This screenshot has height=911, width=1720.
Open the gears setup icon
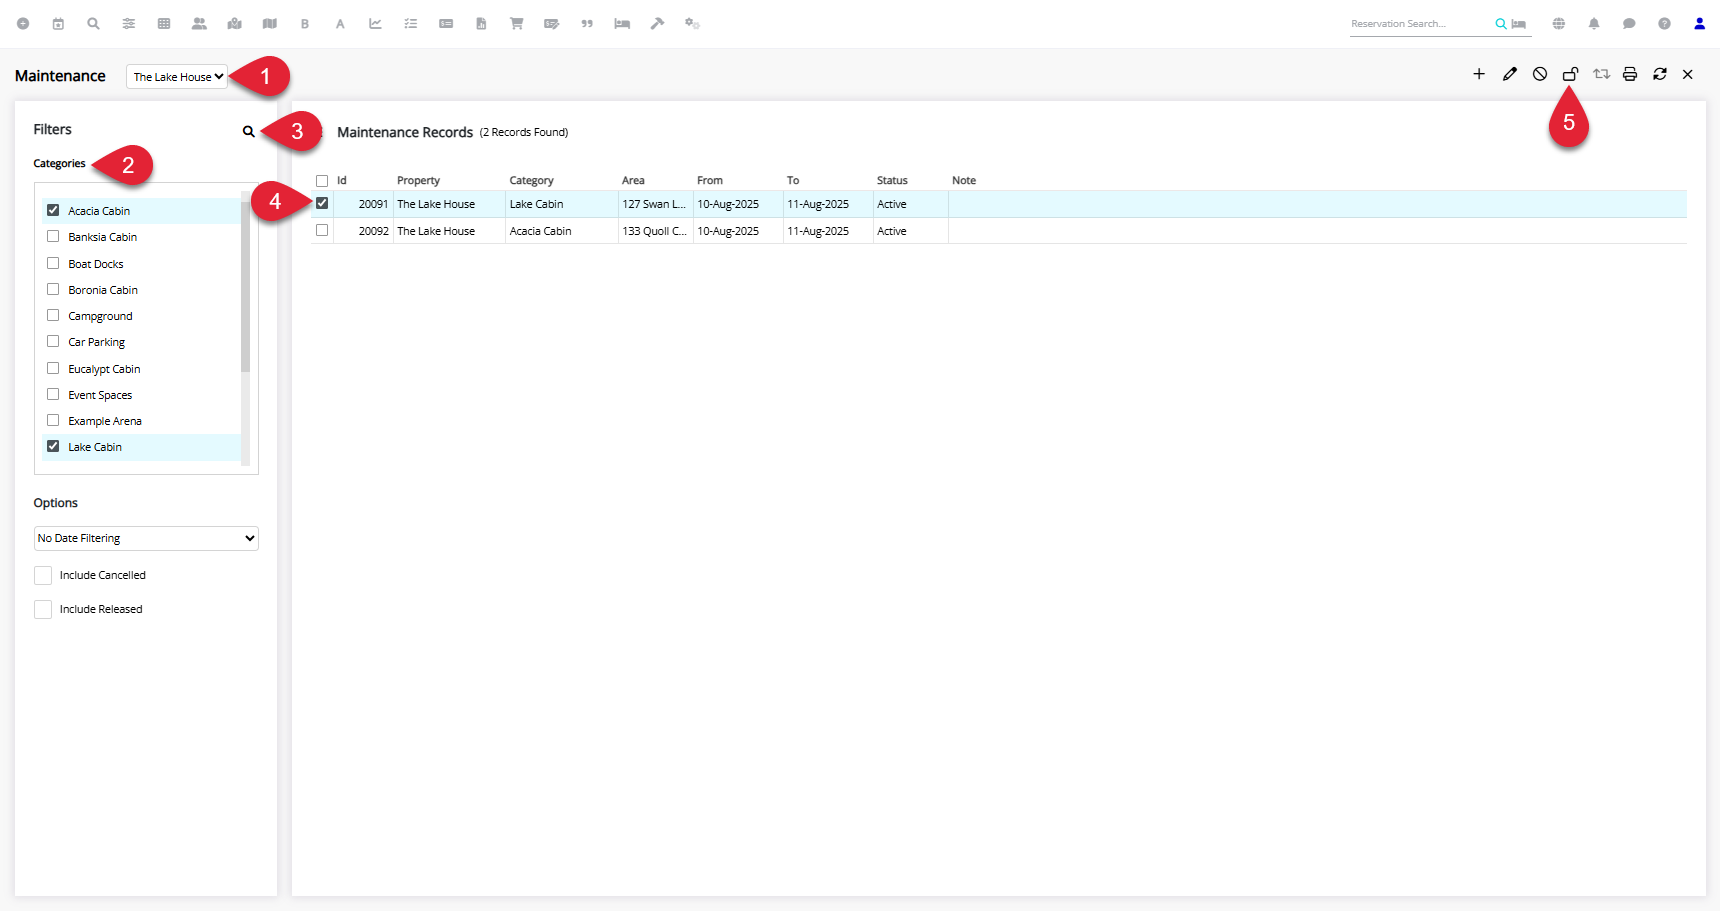click(x=692, y=24)
